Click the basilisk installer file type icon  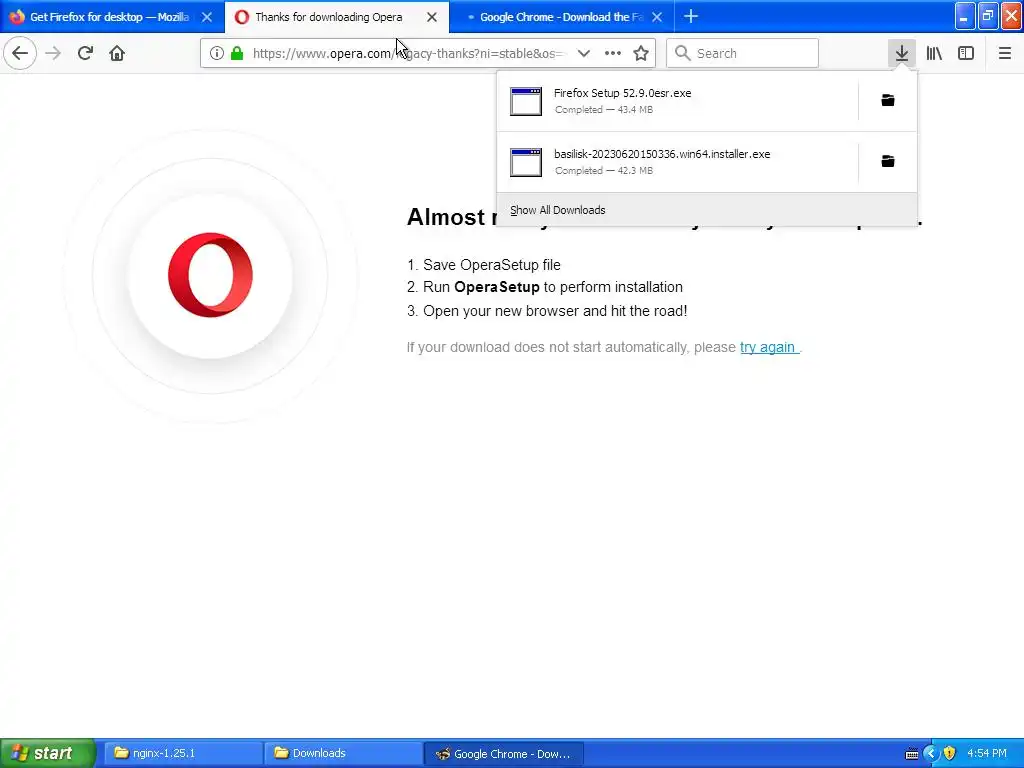tap(526, 162)
